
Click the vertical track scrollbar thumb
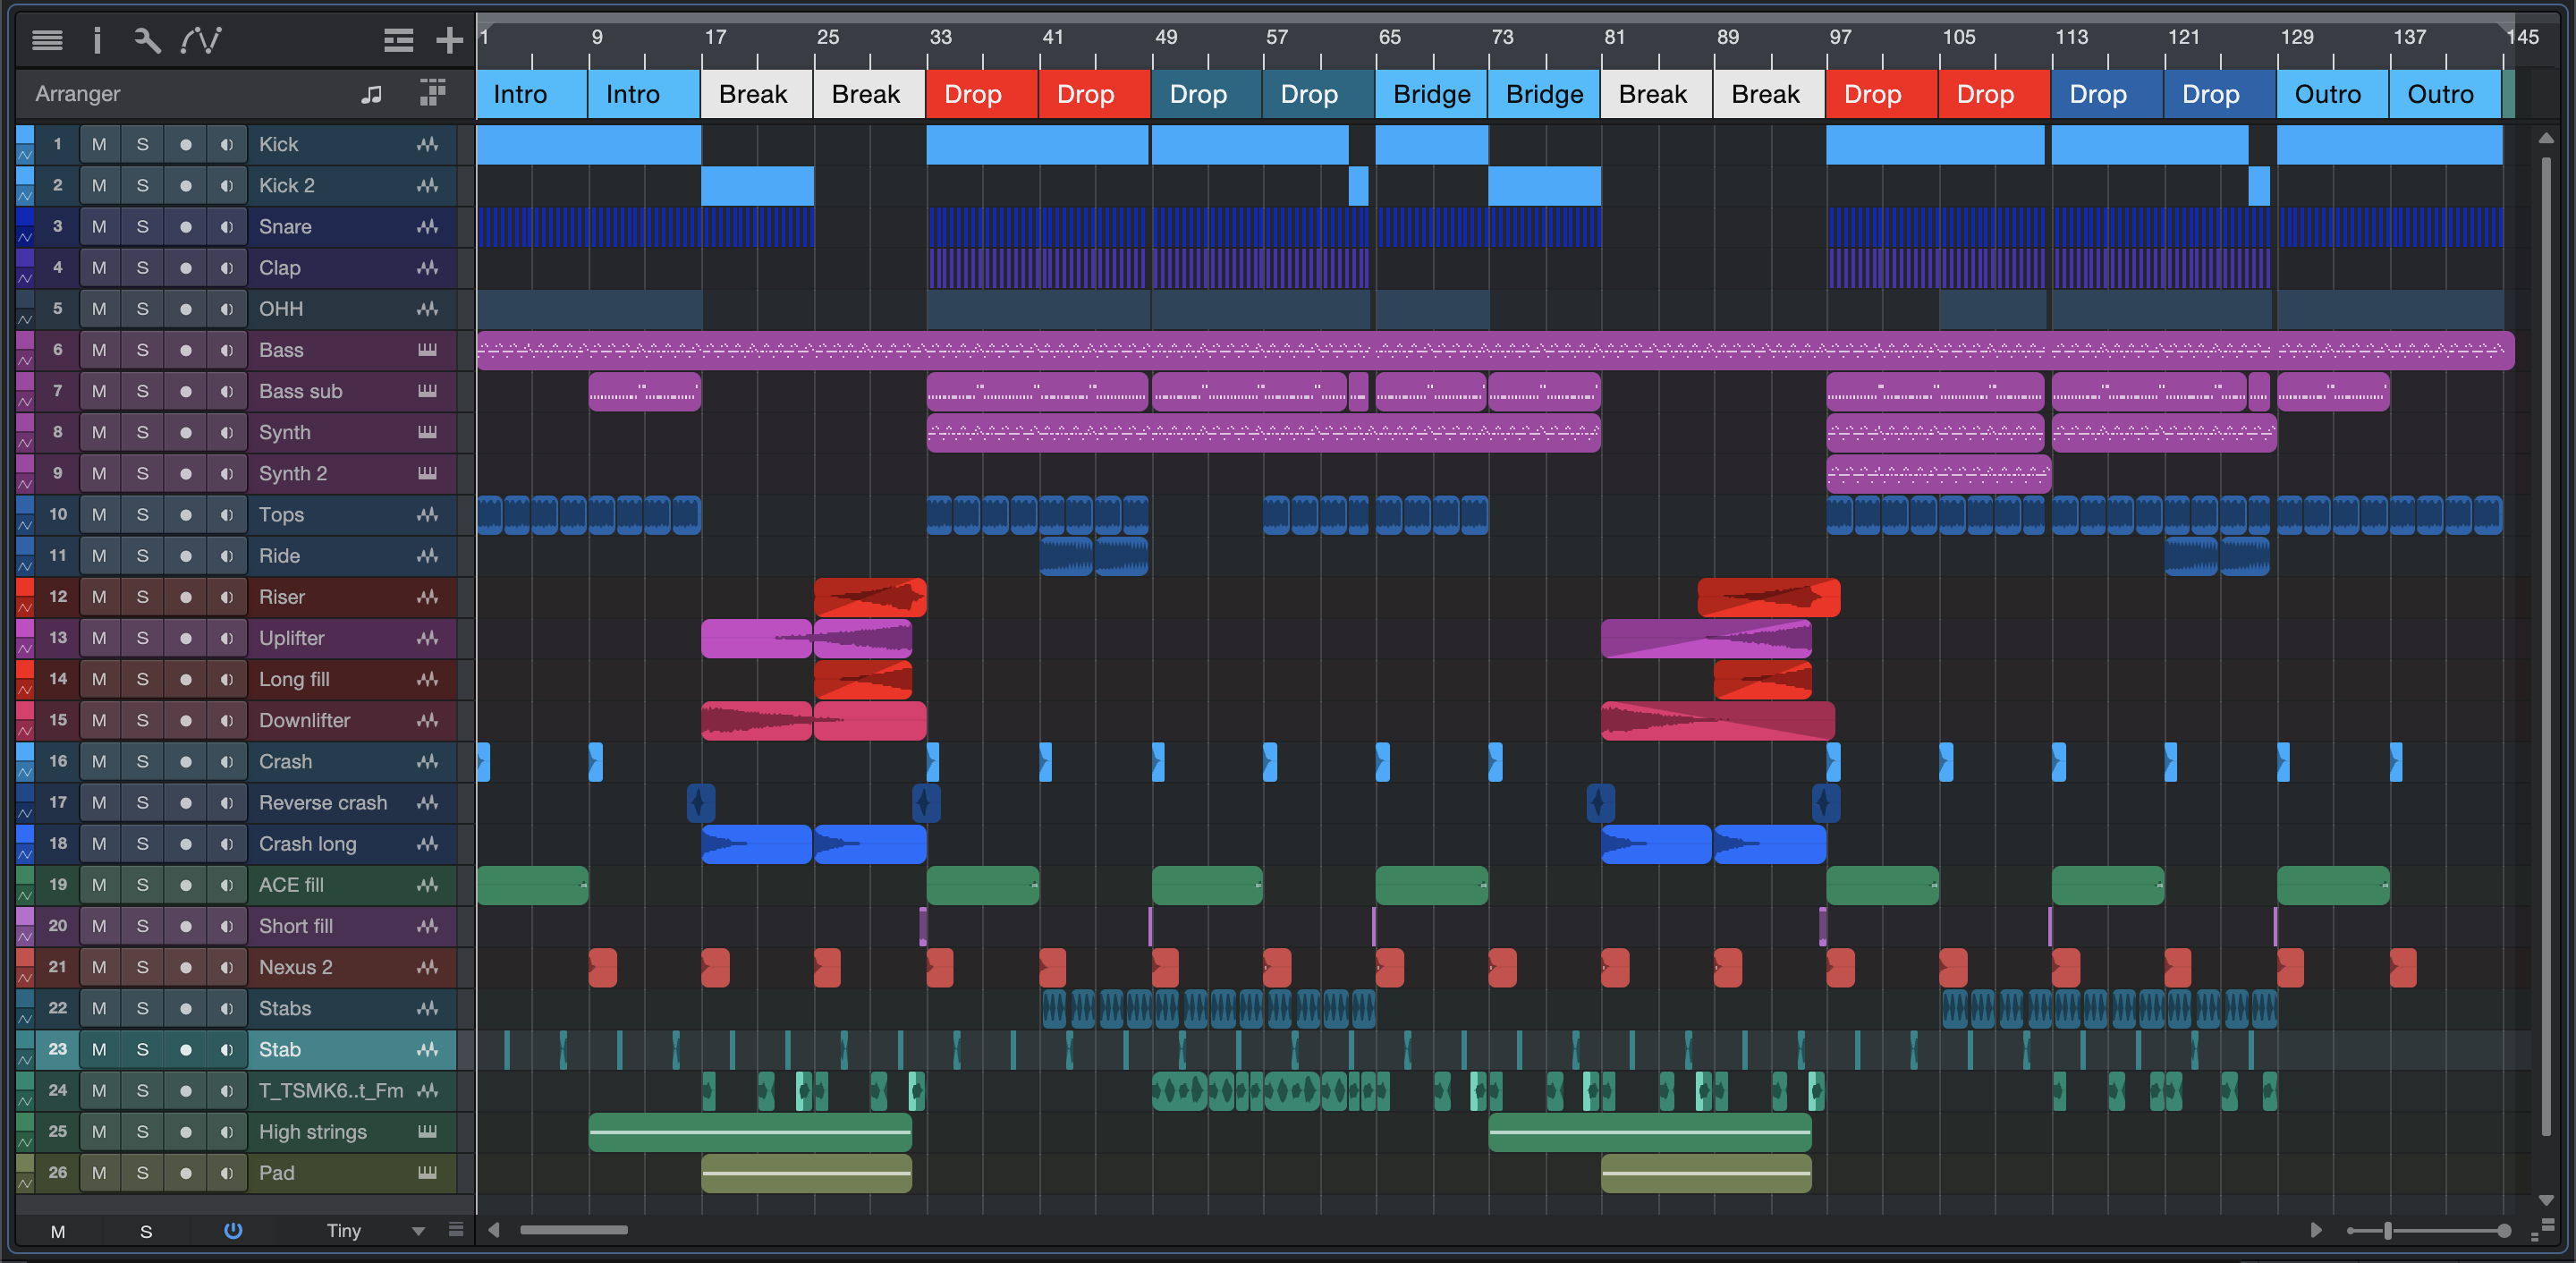[2546, 645]
